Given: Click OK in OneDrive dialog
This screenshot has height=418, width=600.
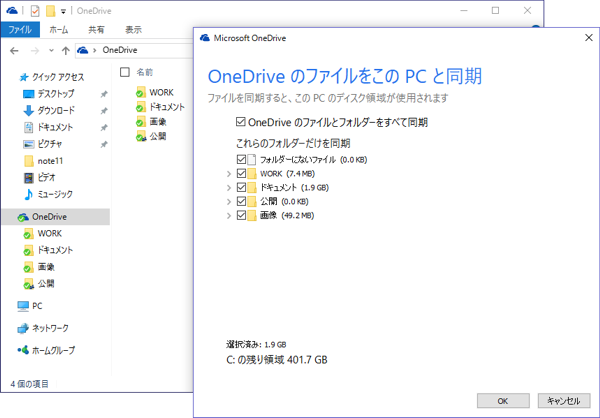Looking at the screenshot, I should tap(503, 401).
